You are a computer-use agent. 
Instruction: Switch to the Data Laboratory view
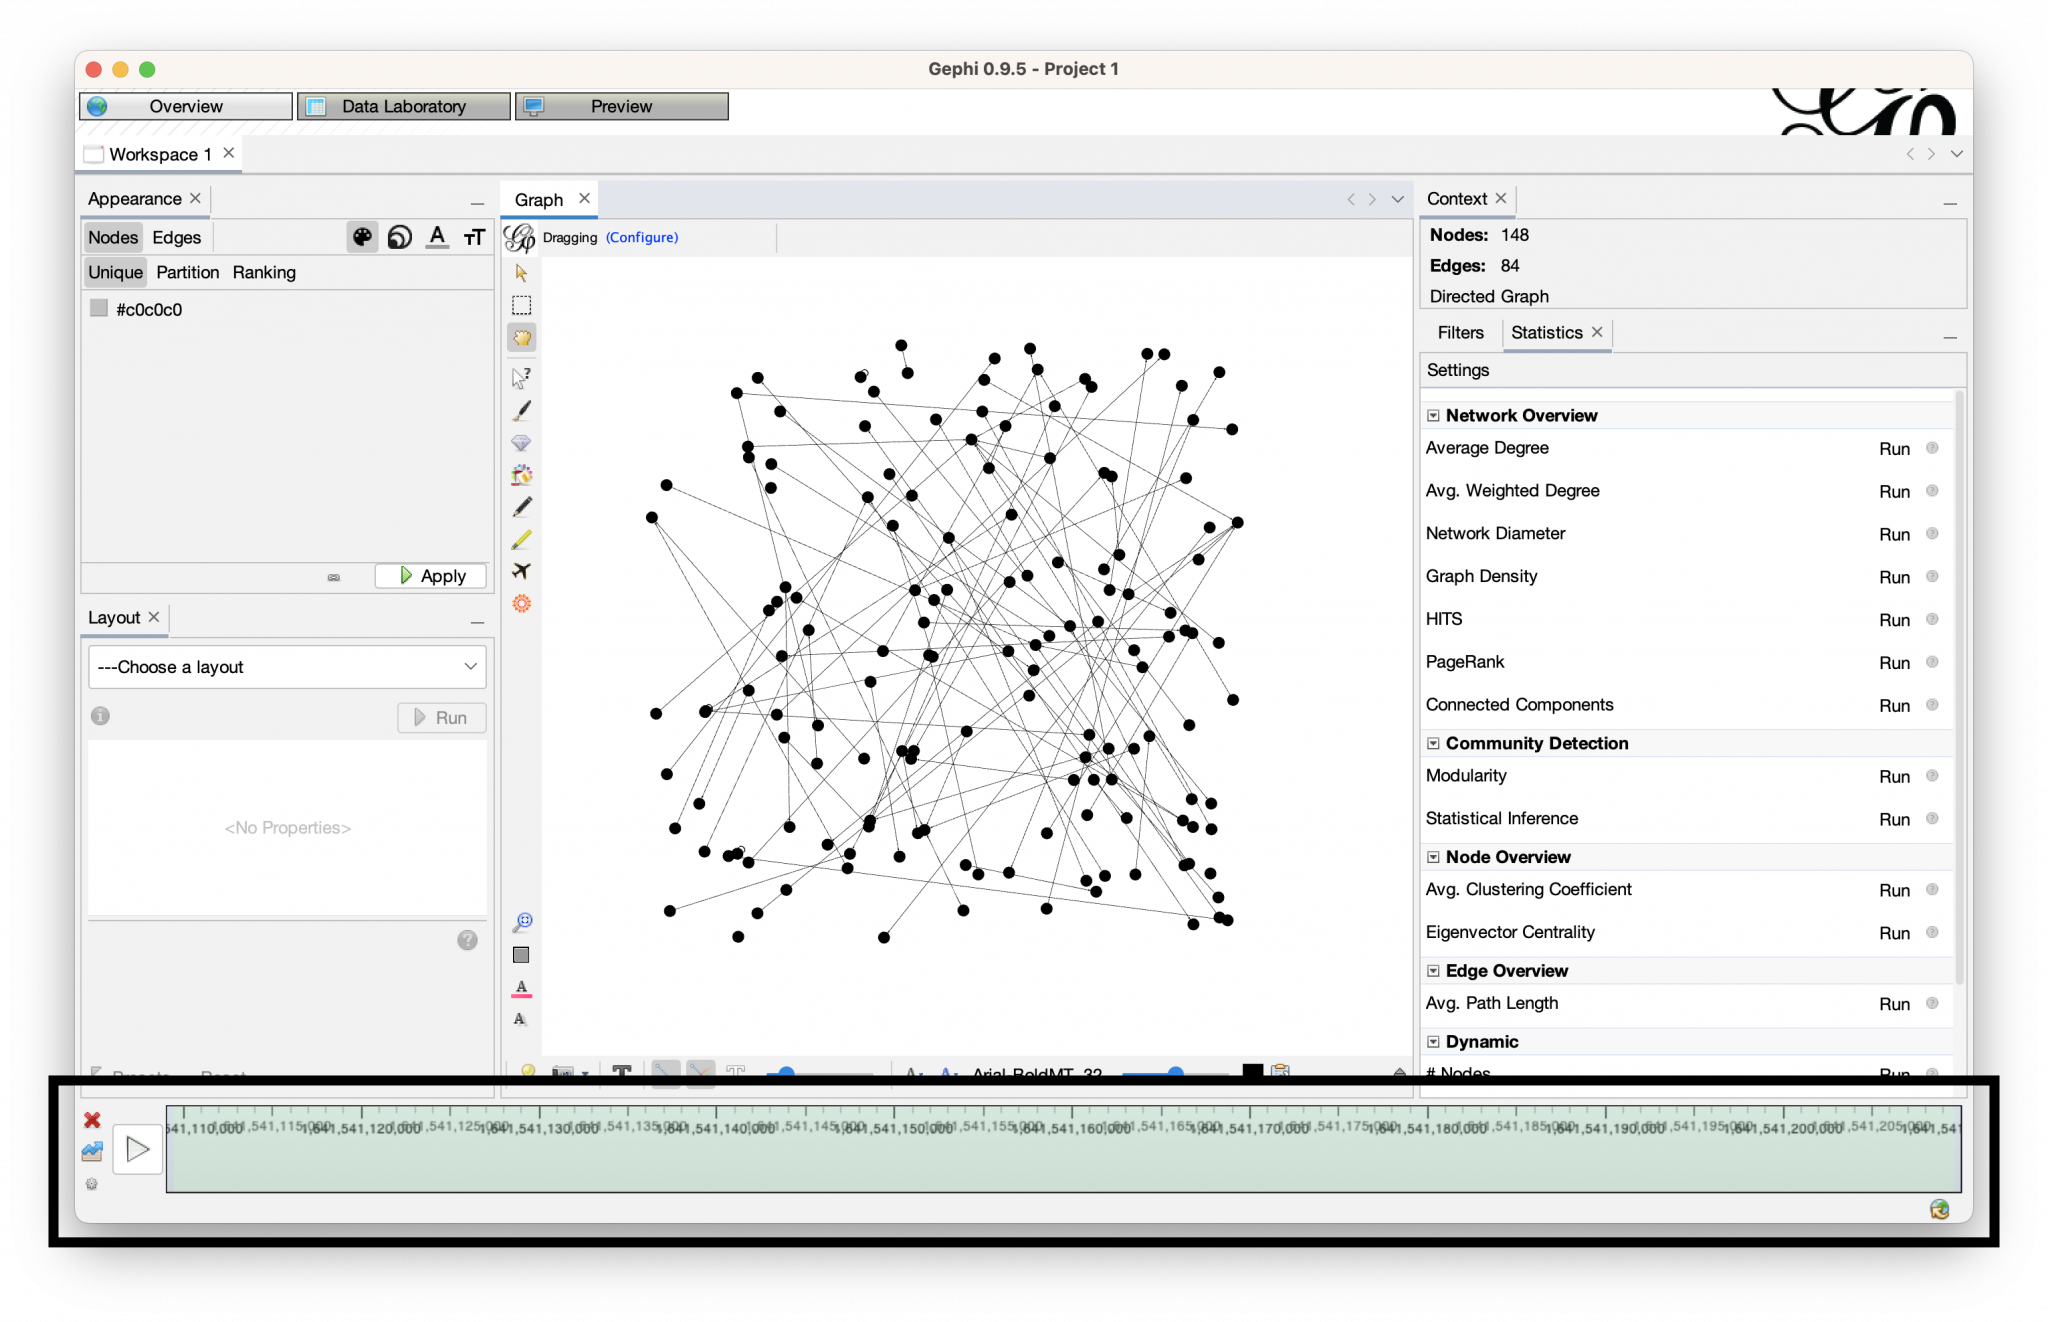(x=403, y=106)
